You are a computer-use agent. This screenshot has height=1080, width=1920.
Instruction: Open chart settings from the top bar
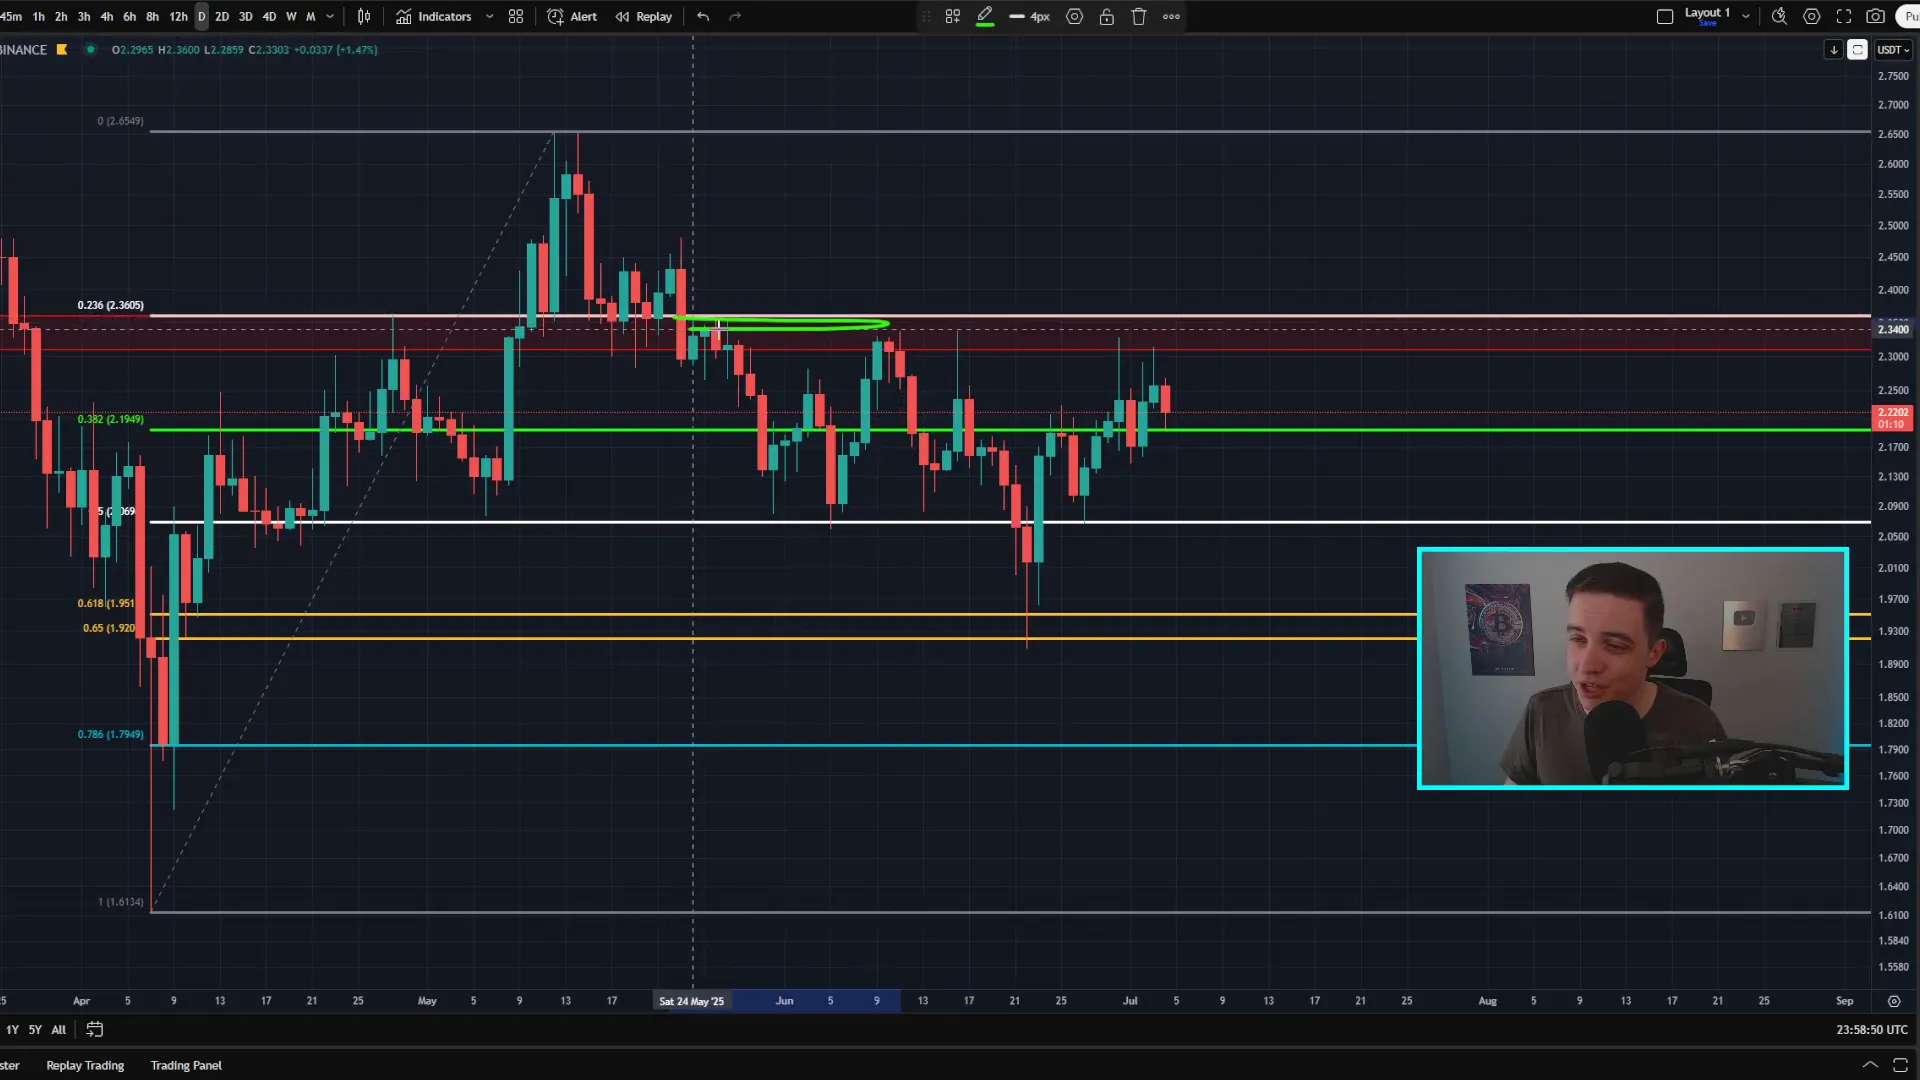point(1811,16)
